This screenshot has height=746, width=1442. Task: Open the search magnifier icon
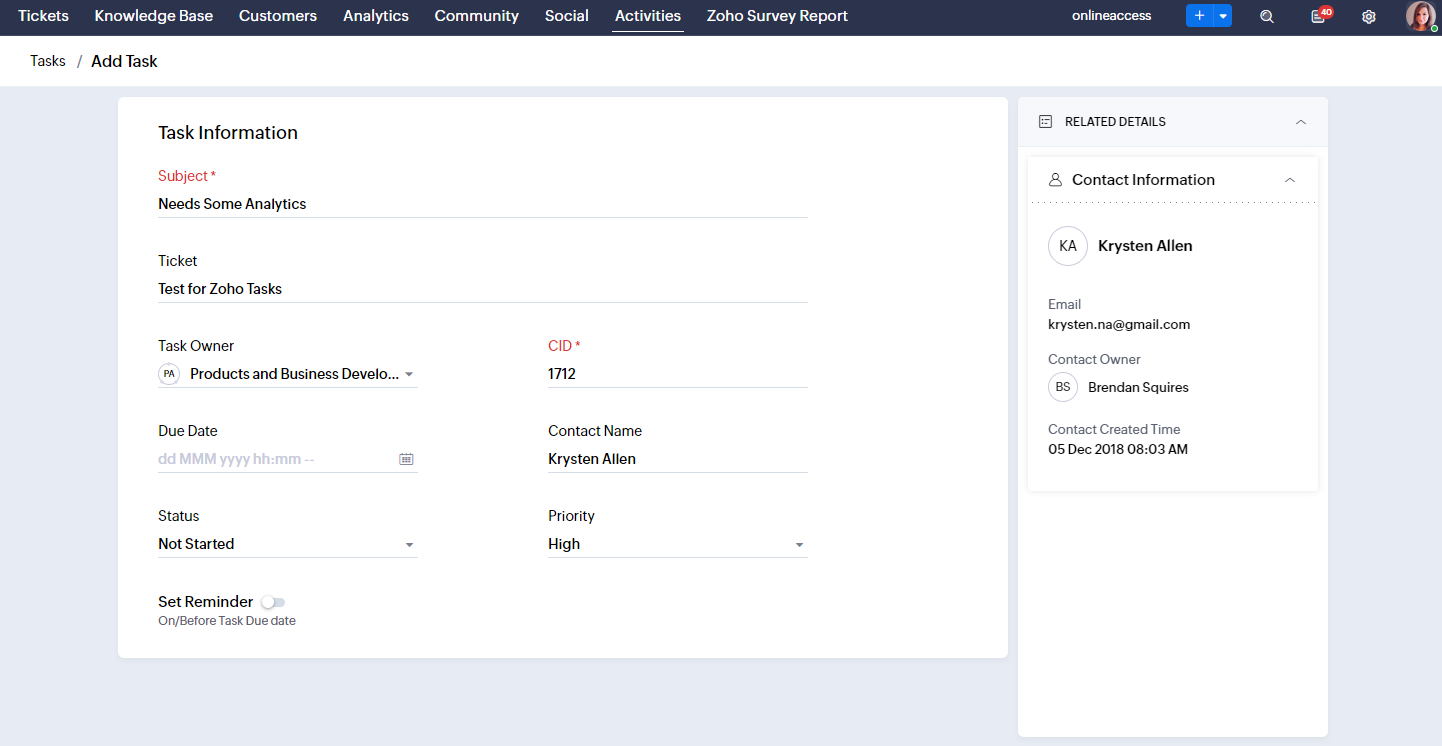pos(1267,16)
